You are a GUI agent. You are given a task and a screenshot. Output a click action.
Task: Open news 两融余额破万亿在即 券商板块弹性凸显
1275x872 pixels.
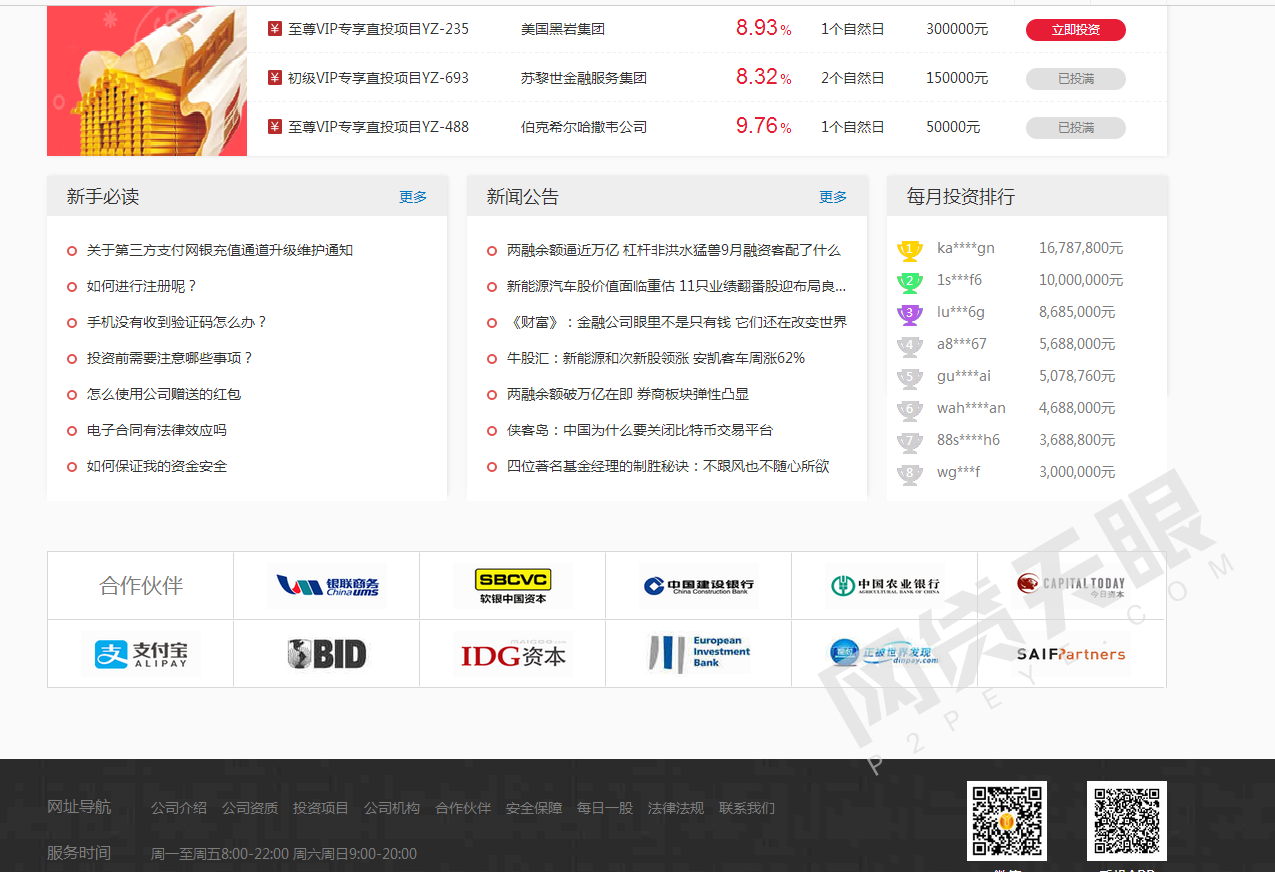[x=628, y=394]
